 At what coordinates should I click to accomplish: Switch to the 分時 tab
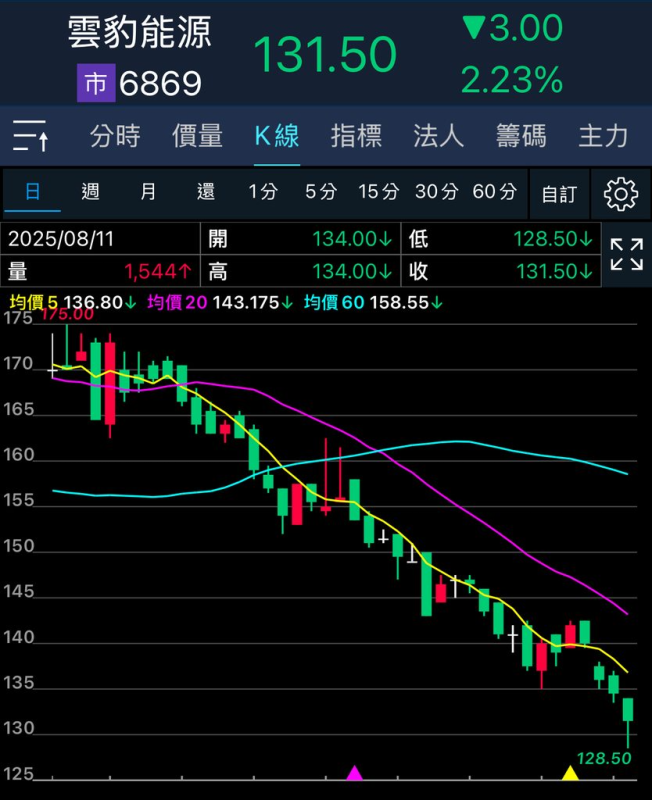[x=115, y=136]
